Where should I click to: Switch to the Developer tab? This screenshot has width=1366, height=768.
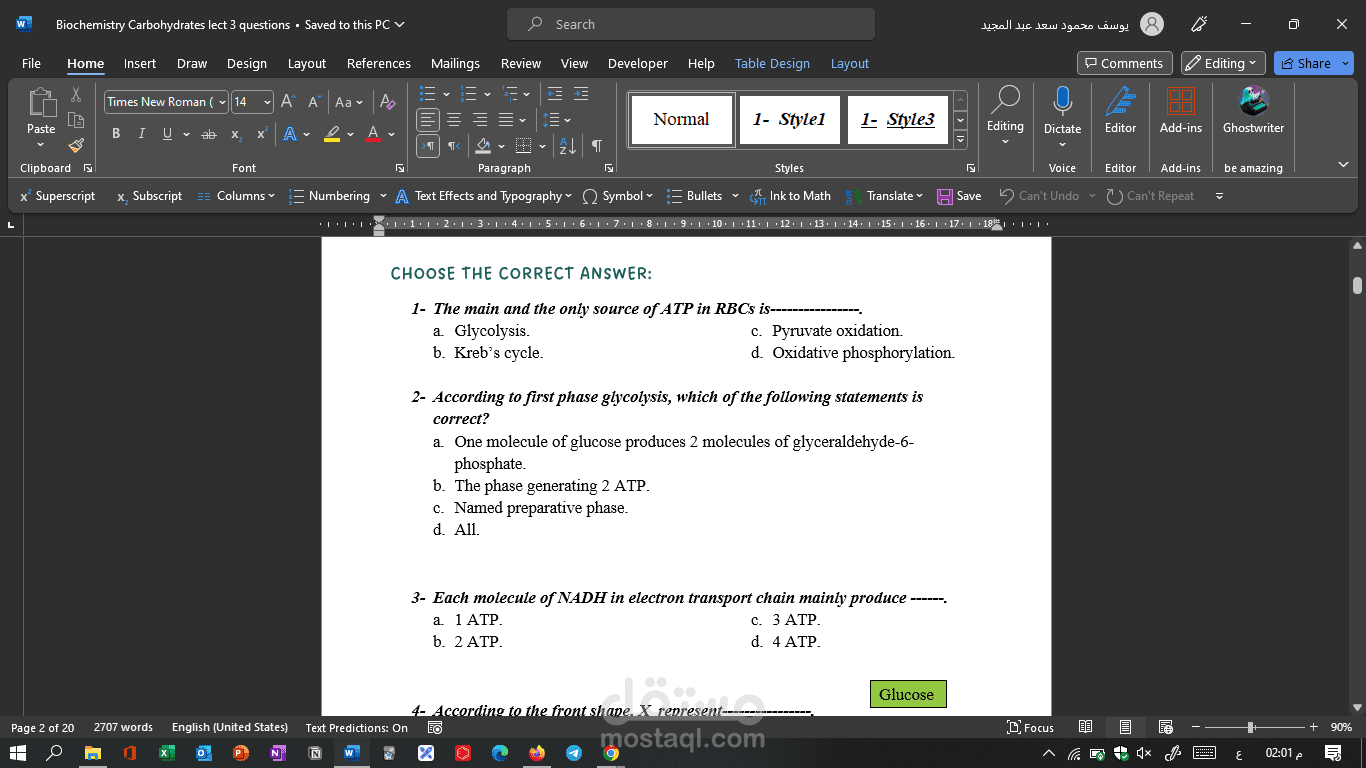[638, 63]
